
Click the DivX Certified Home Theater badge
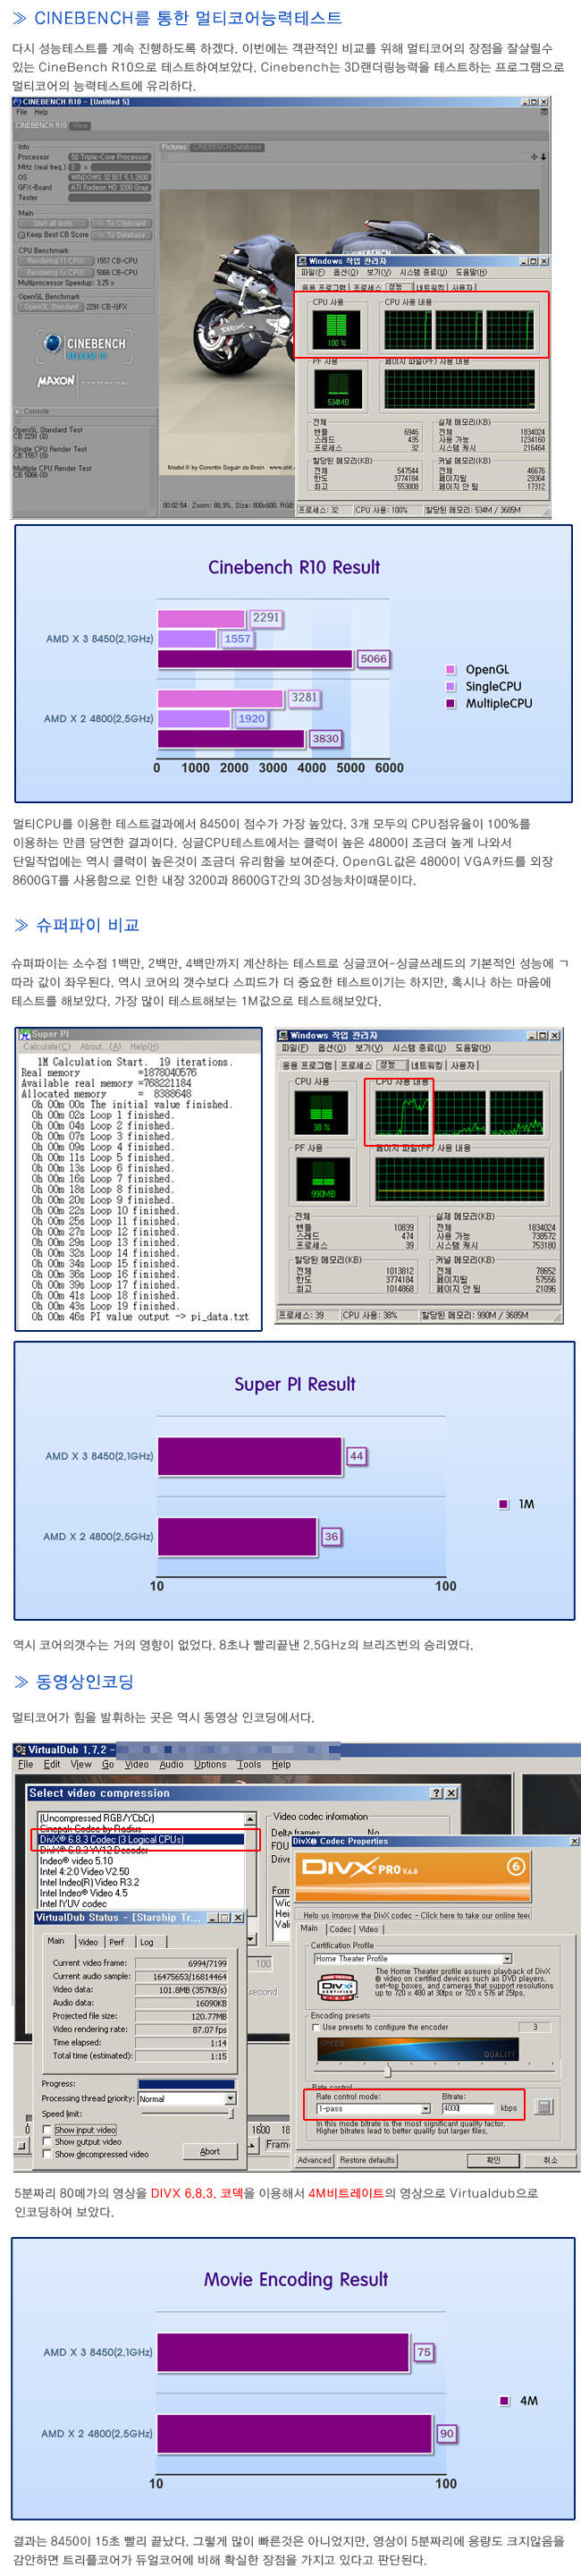pyautogui.click(x=337, y=1987)
